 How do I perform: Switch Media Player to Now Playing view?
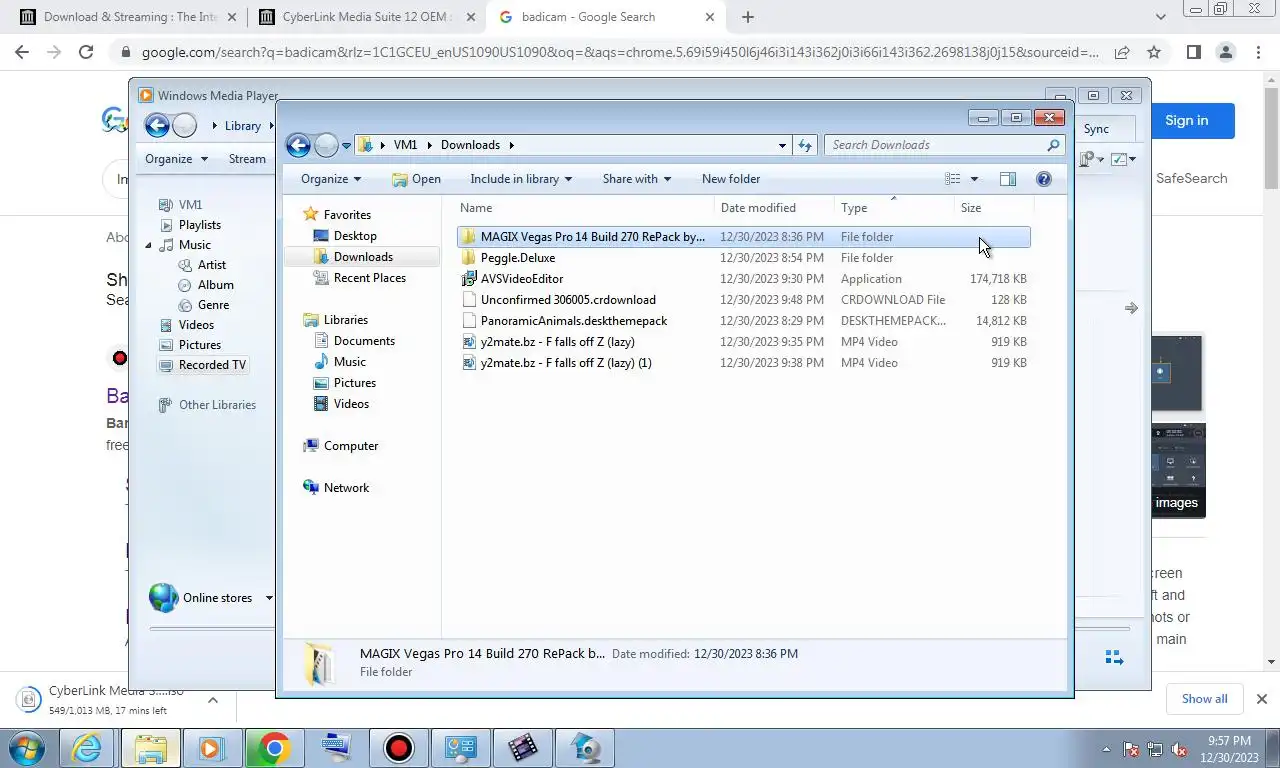pos(1114,658)
